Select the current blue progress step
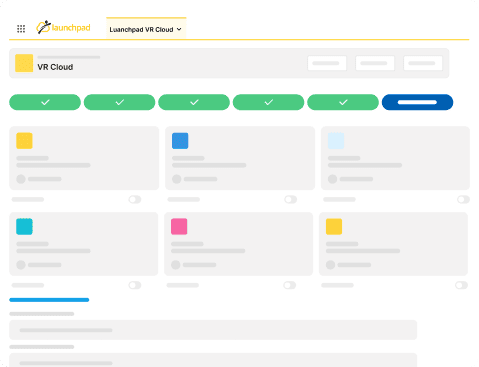 417,102
